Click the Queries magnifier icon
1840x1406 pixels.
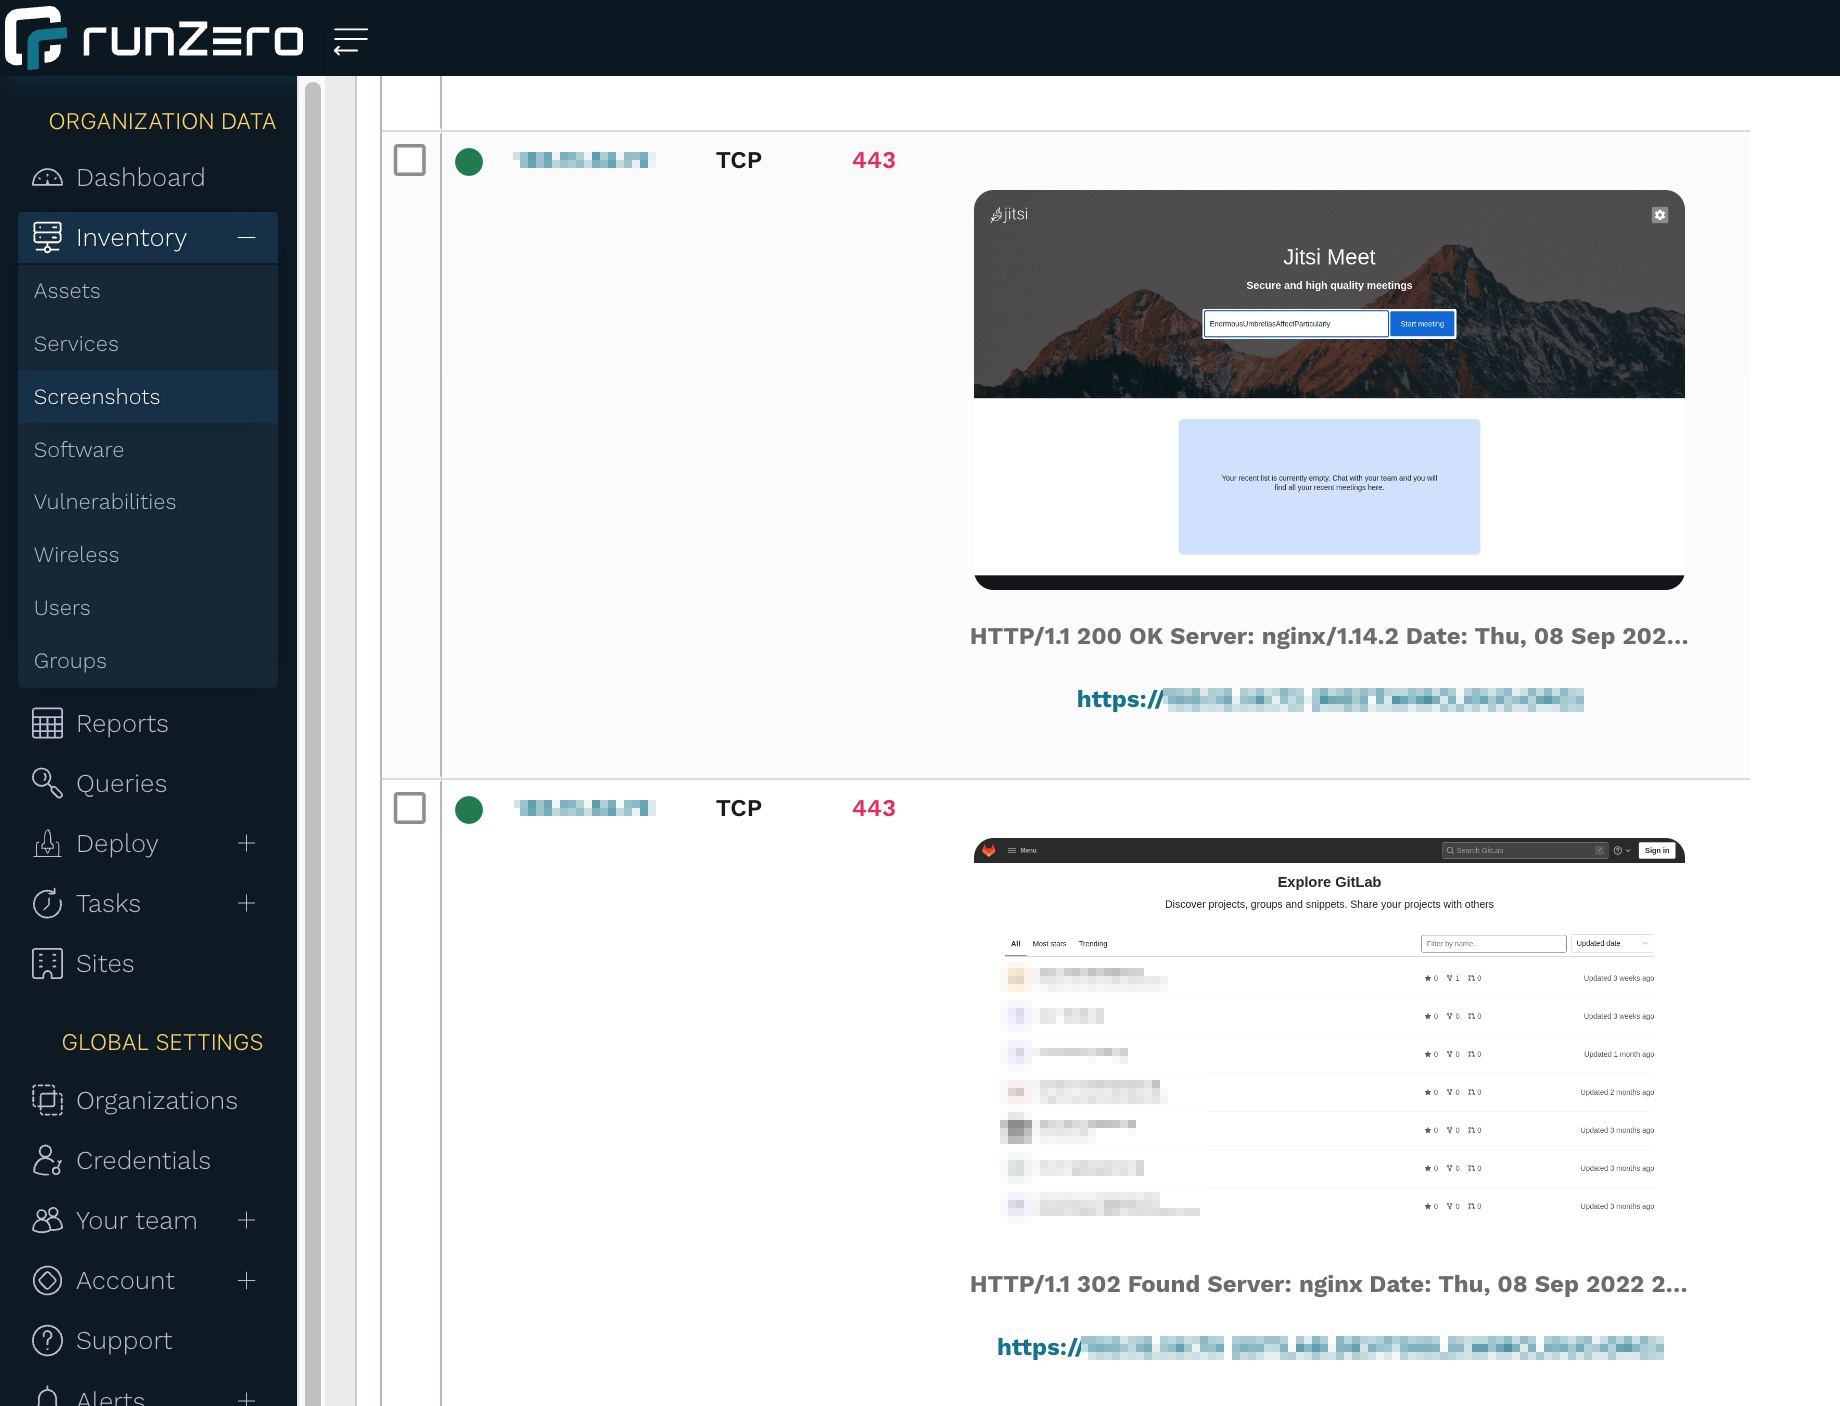pos(47,783)
